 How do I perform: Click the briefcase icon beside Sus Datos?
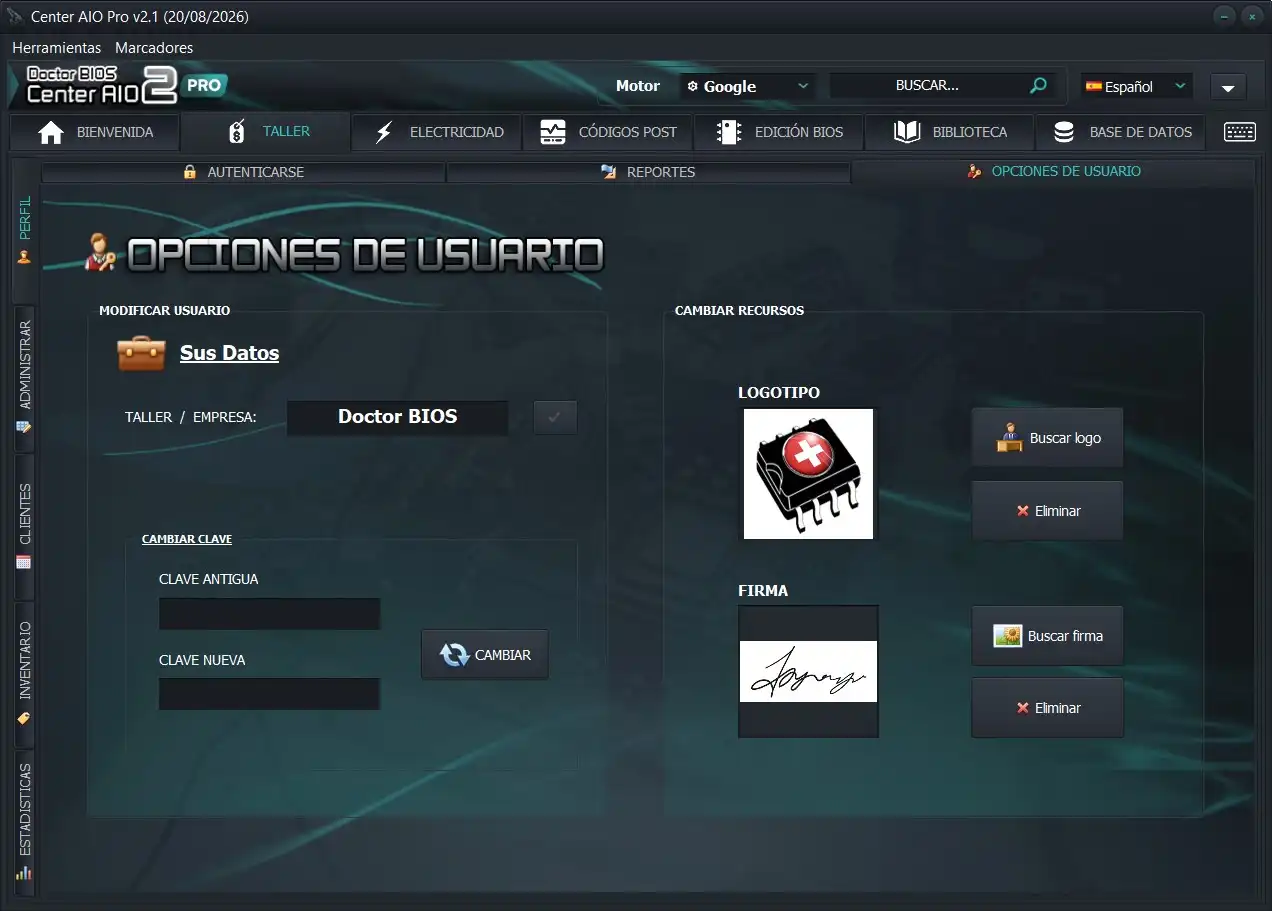click(141, 353)
